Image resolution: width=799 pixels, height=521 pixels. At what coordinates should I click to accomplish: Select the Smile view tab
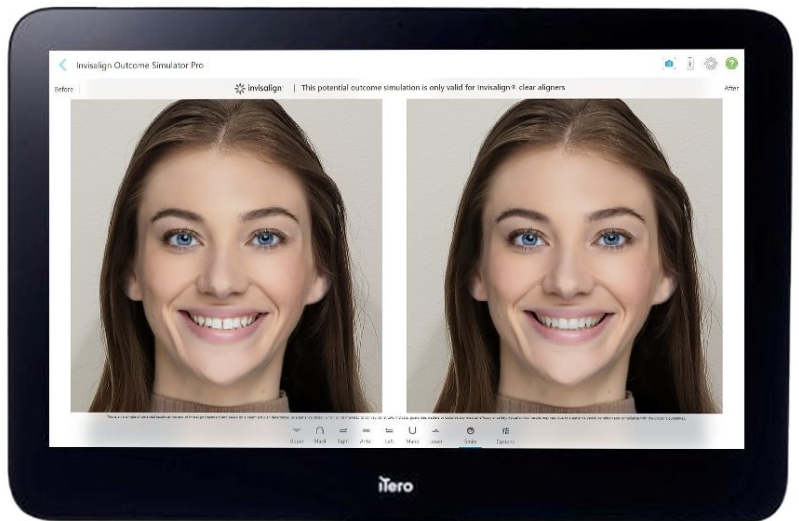[x=470, y=435]
